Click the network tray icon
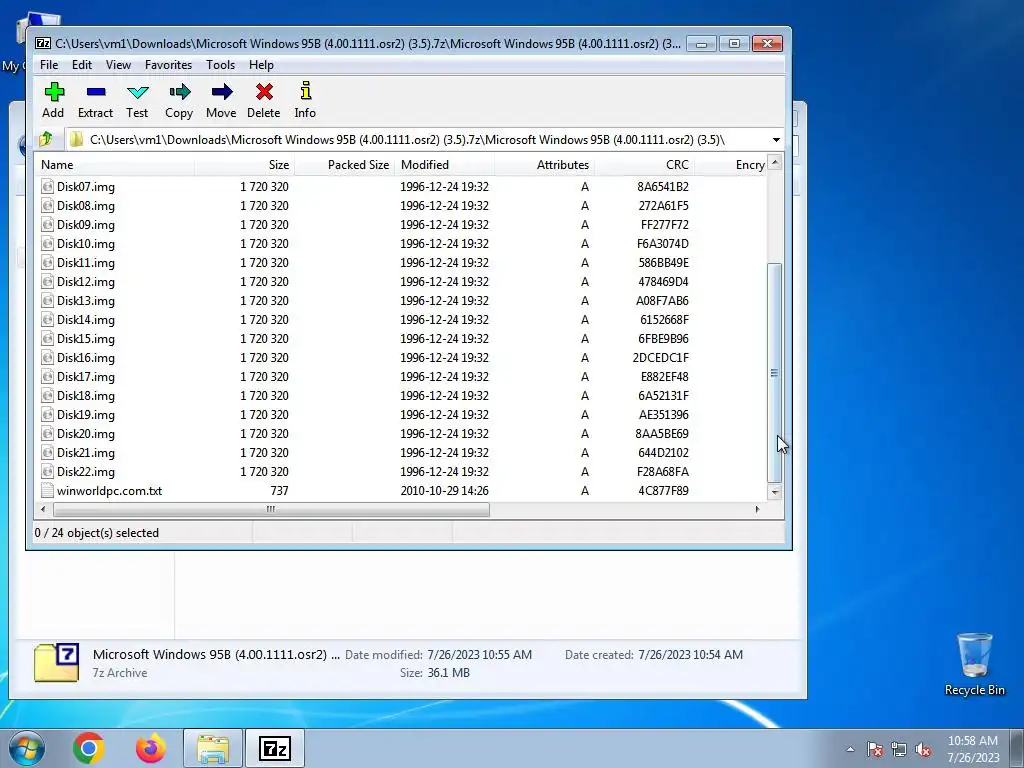1024x768 pixels. pos(899,749)
